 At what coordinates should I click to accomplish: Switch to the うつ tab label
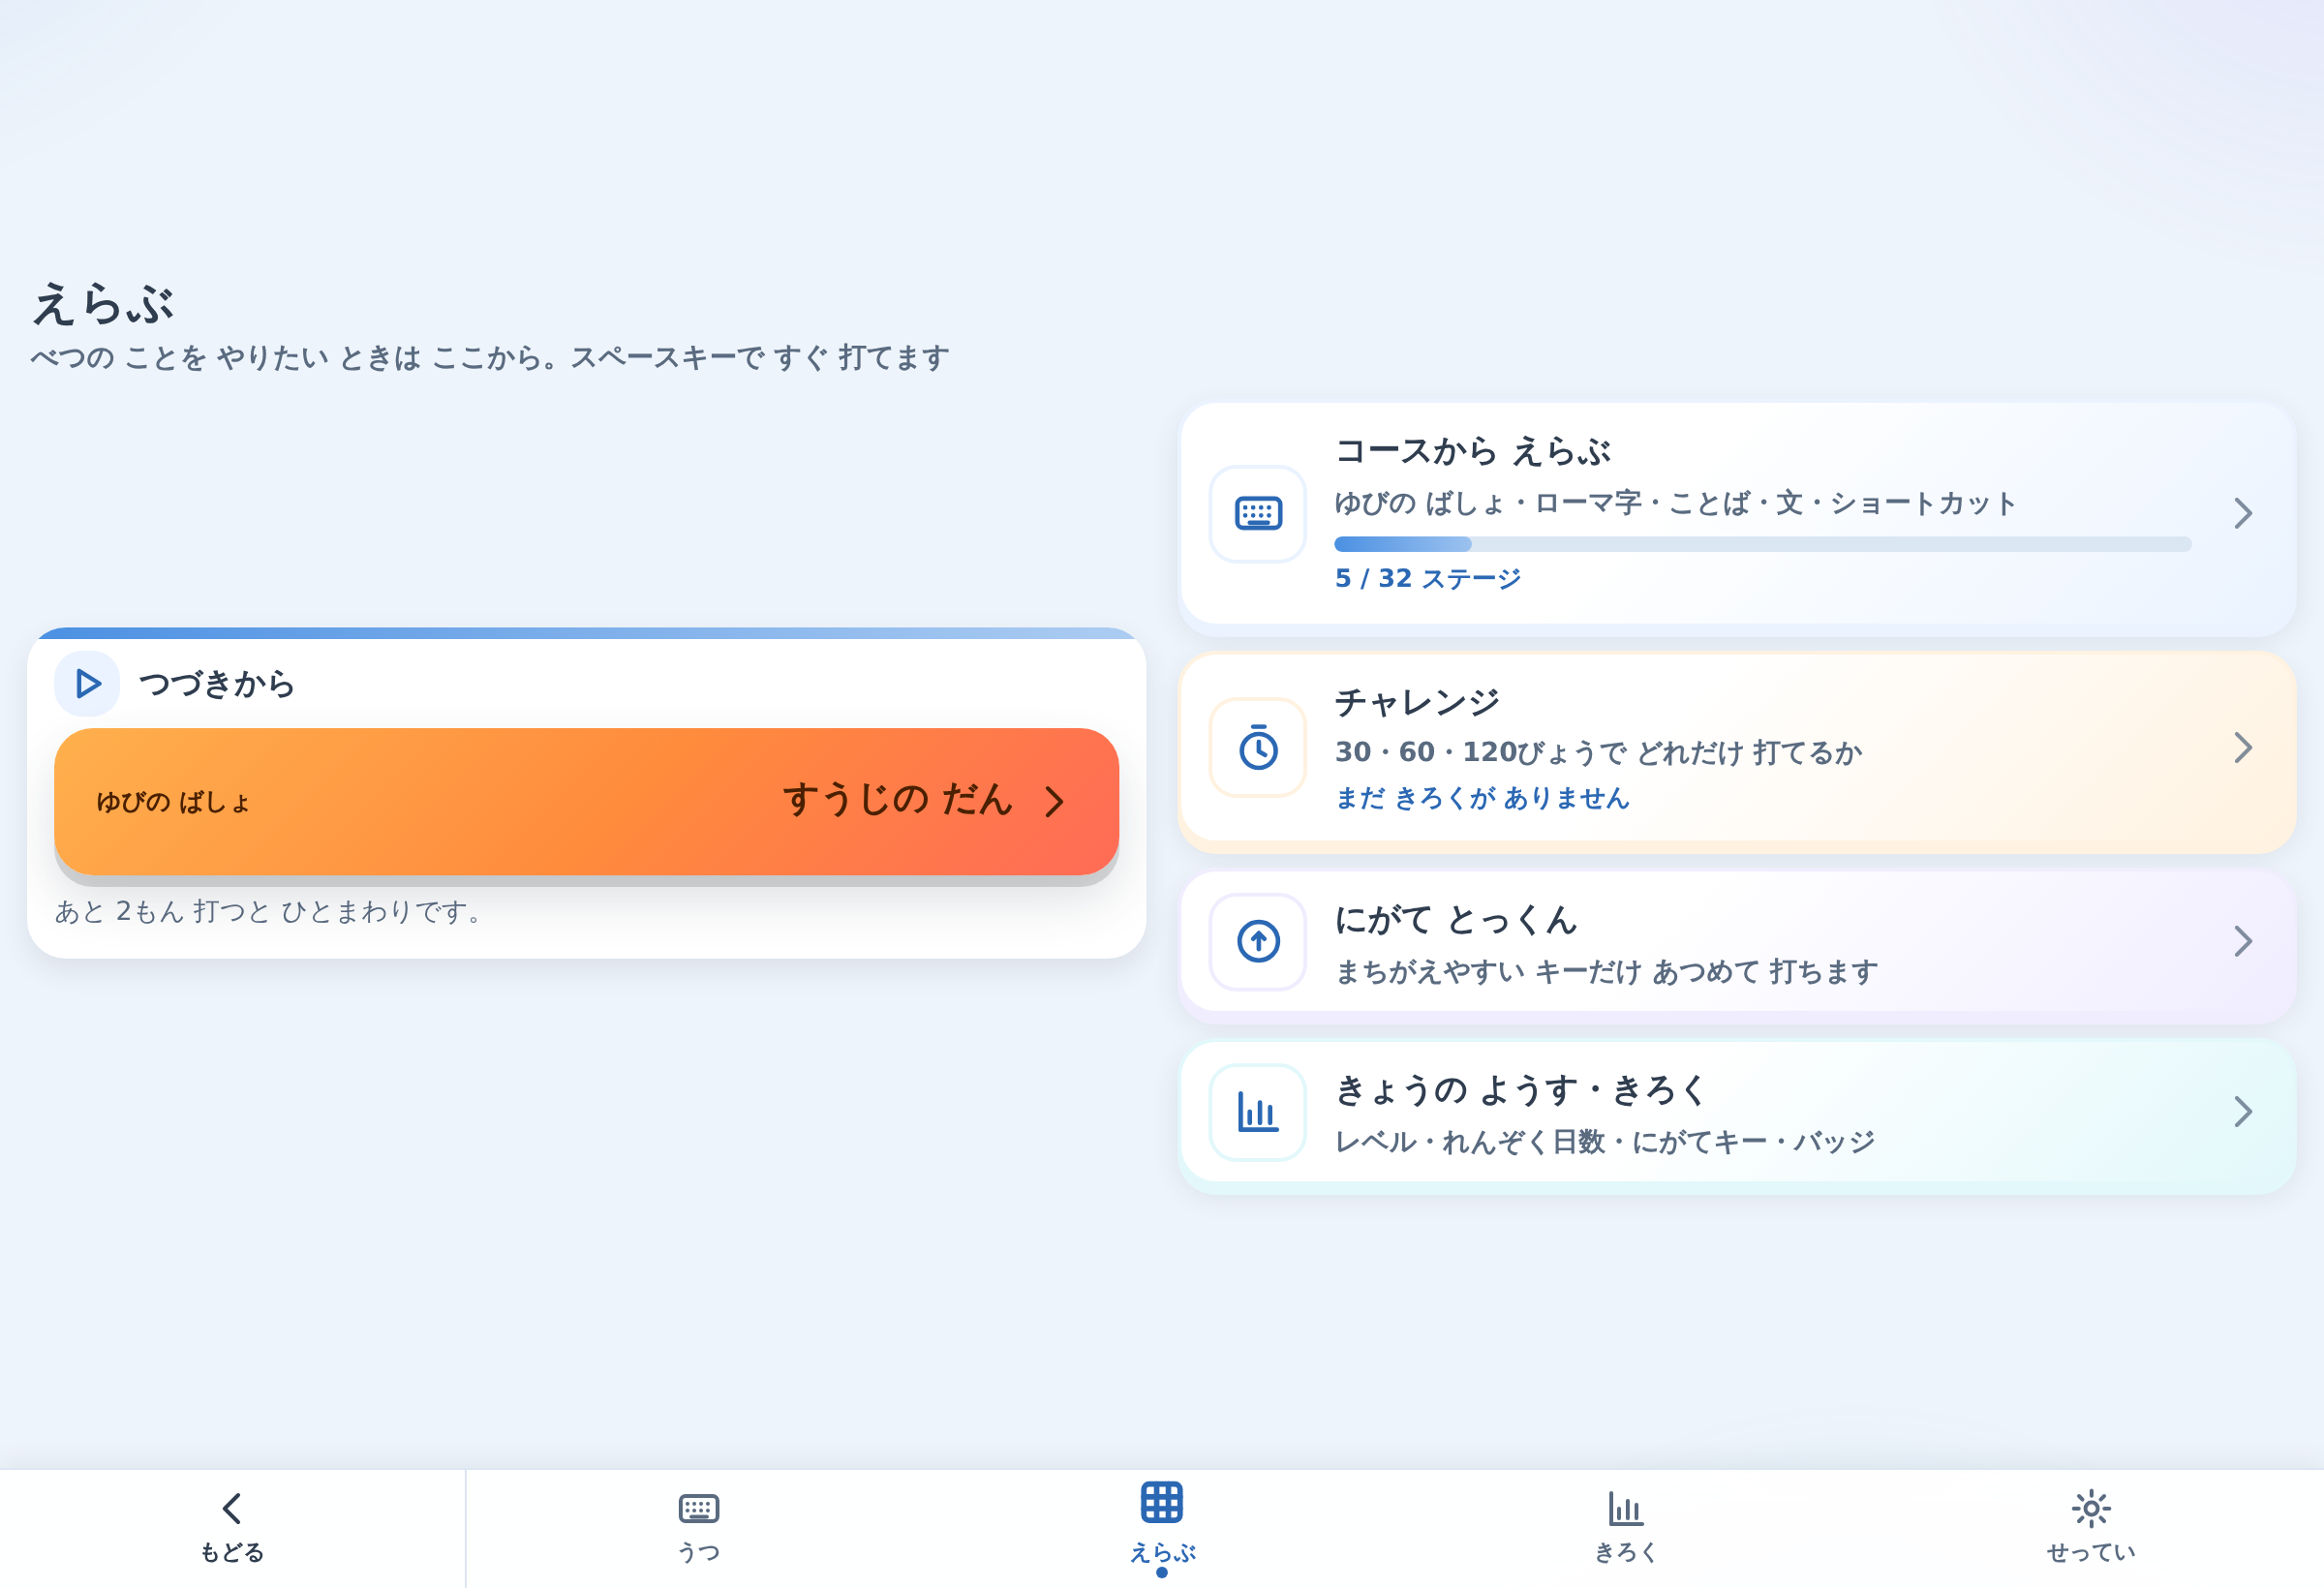[x=699, y=1552]
